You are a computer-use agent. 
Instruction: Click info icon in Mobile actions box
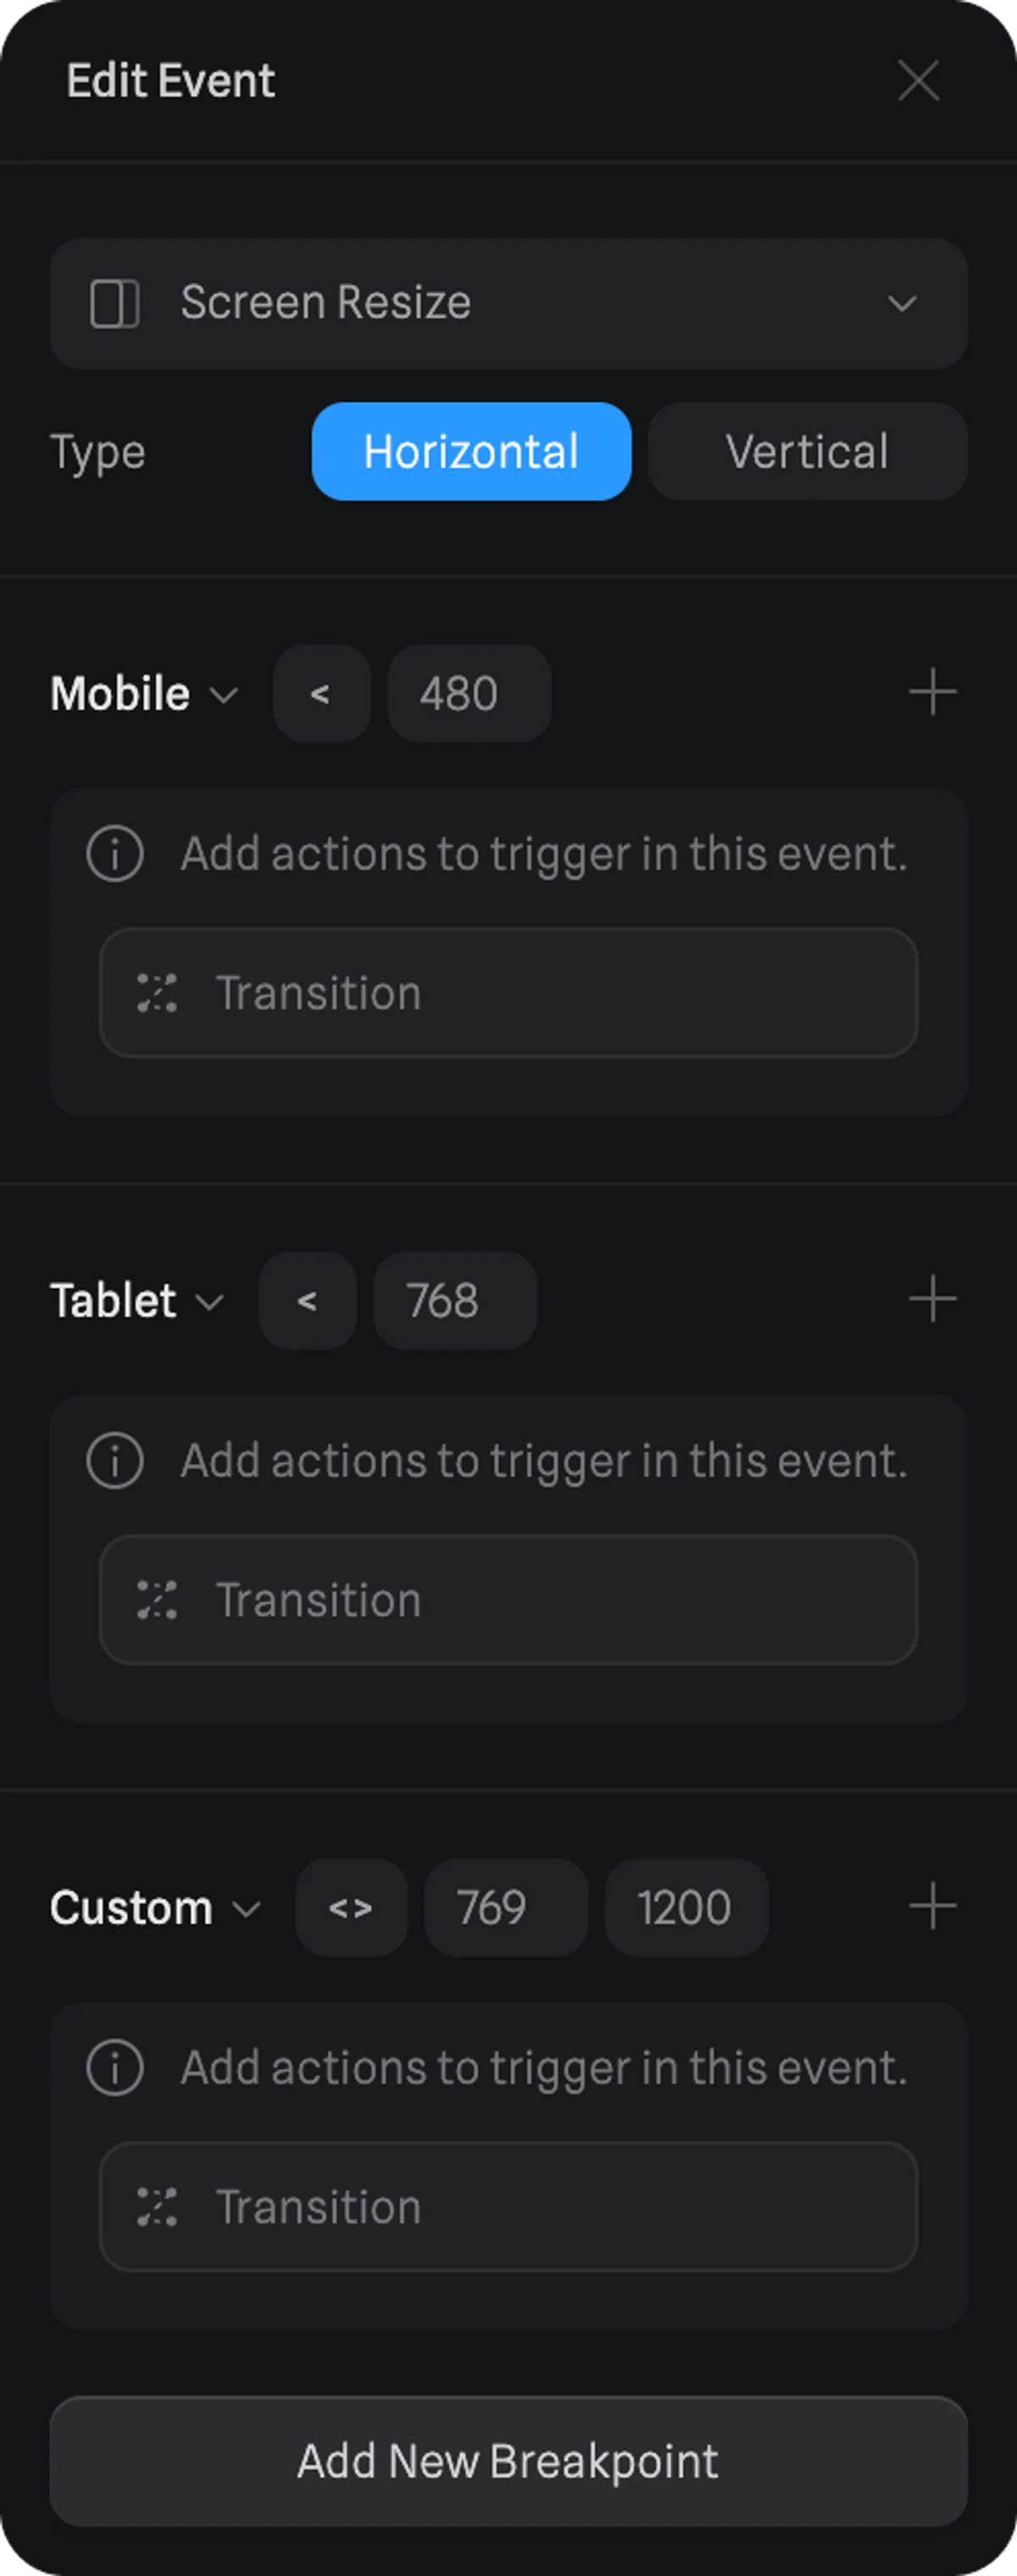(115, 854)
